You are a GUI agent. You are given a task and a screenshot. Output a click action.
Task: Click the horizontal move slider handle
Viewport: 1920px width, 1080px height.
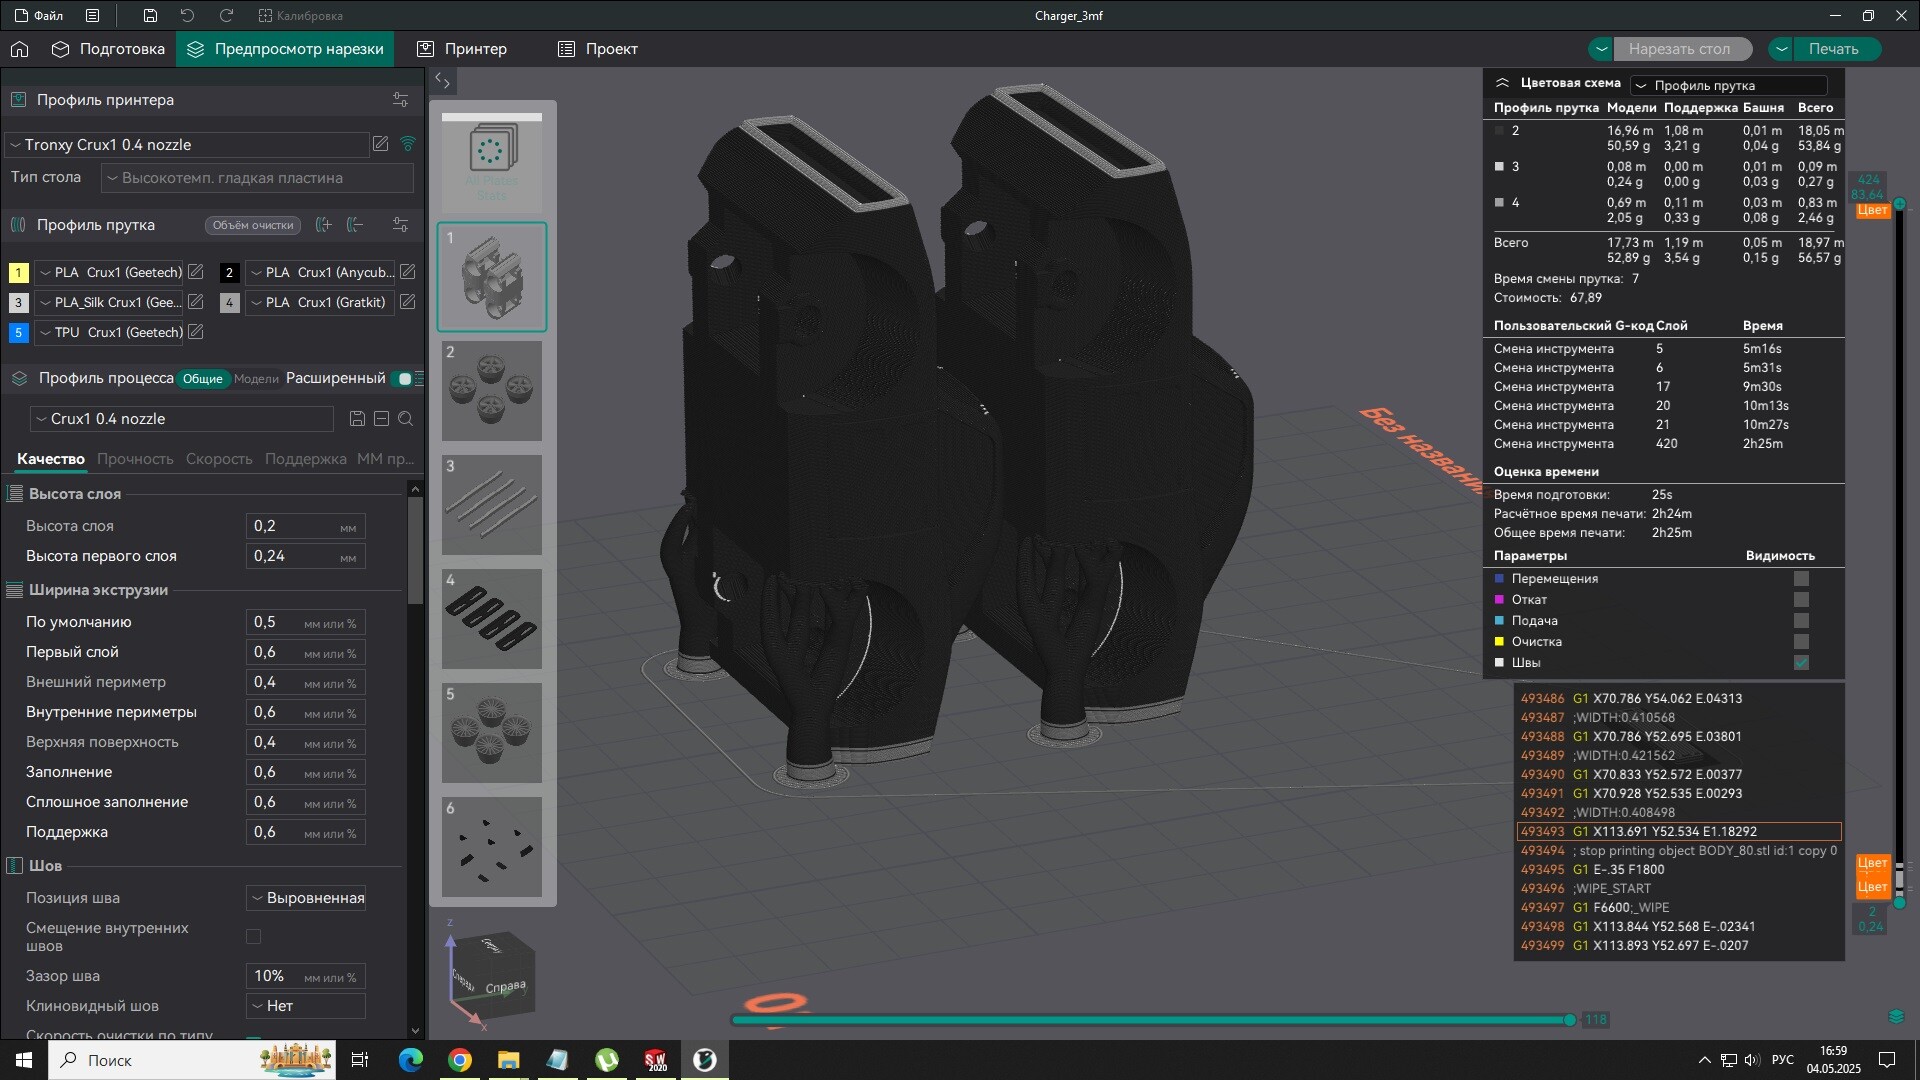1570,1020
